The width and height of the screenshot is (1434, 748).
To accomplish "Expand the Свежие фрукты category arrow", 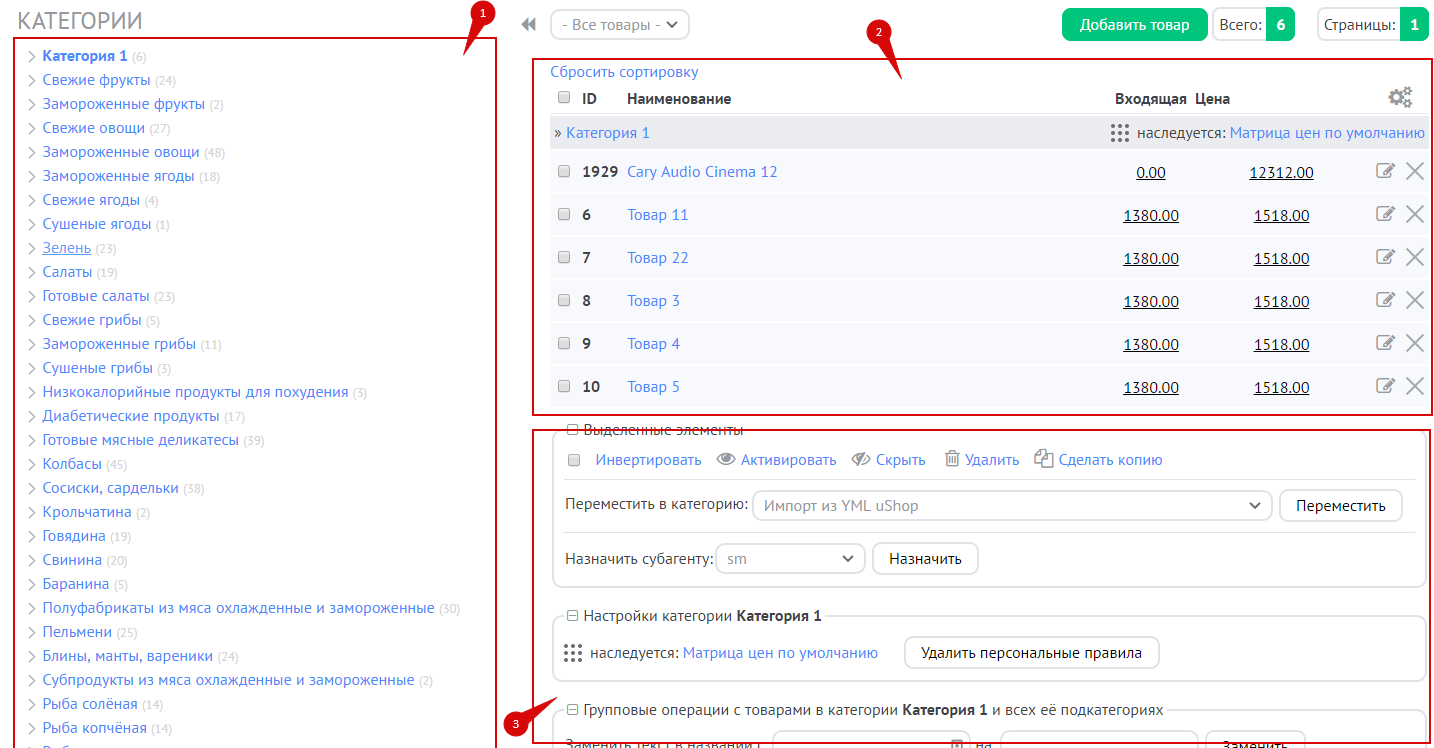I will 32,80.
